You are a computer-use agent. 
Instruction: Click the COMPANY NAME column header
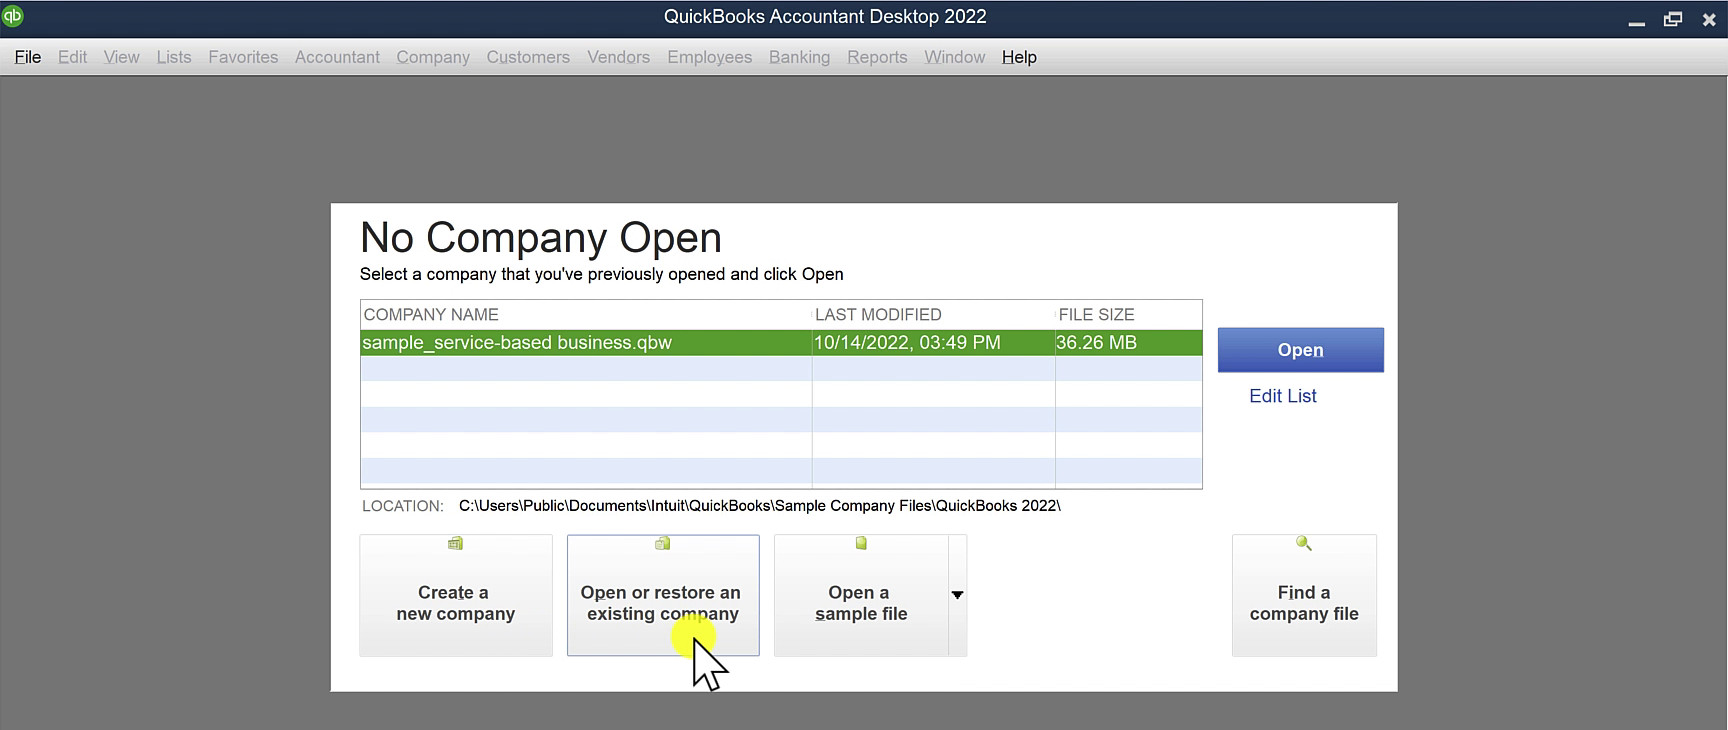(431, 314)
